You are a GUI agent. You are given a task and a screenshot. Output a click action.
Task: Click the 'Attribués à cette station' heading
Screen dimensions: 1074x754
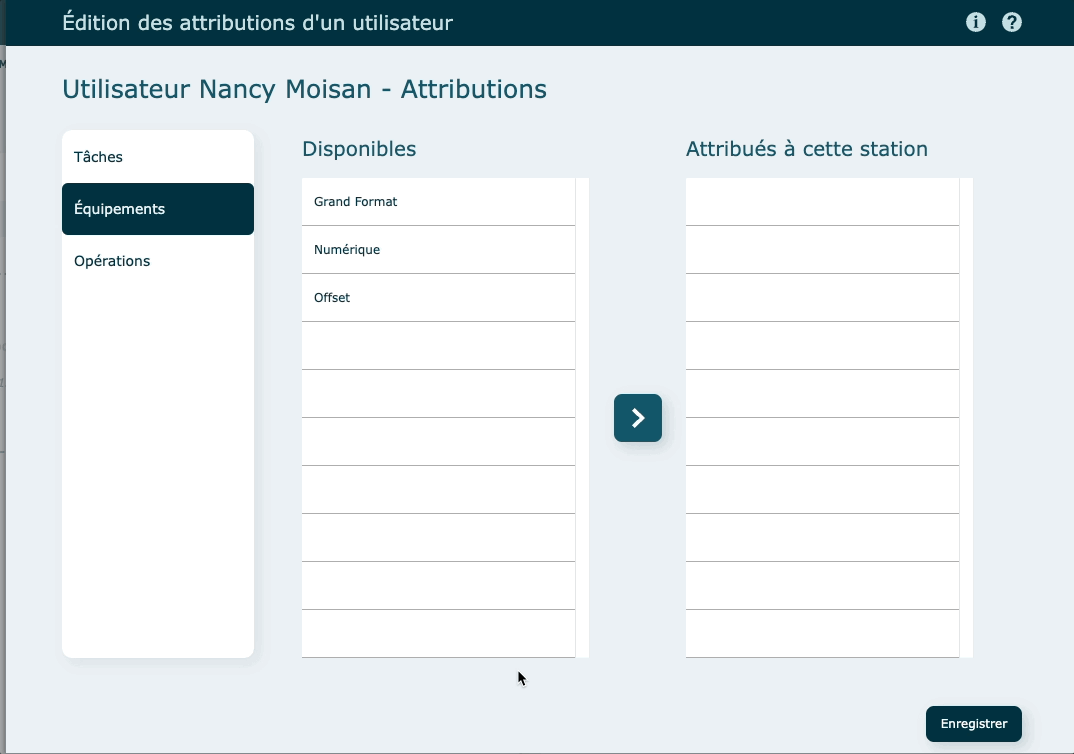click(806, 149)
